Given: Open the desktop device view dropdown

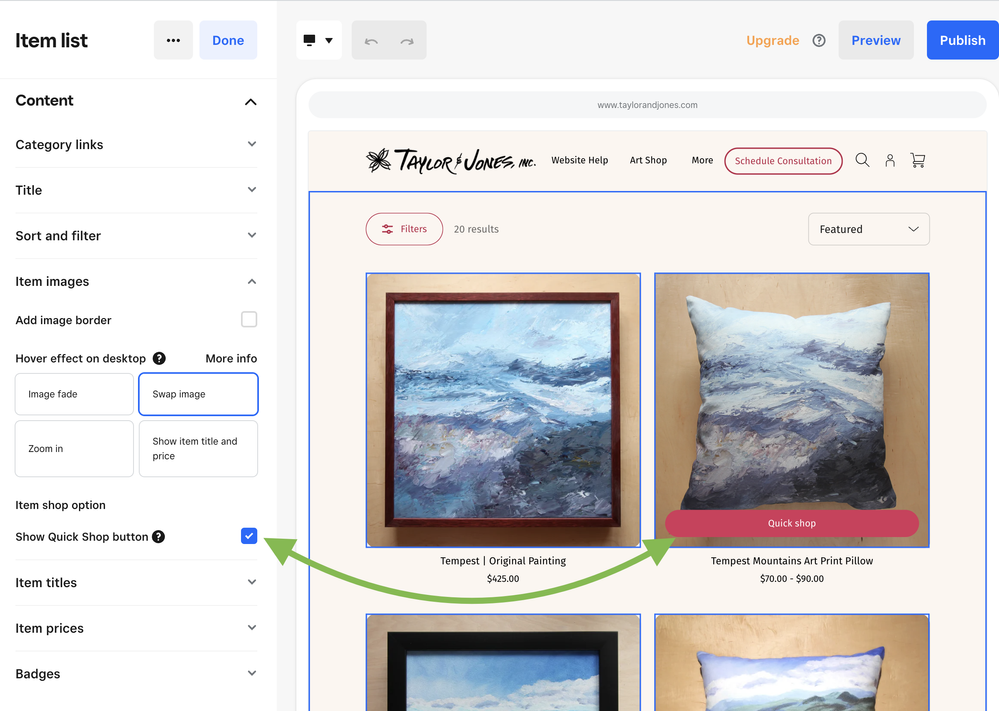Looking at the screenshot, I should [x=318, y=41].
